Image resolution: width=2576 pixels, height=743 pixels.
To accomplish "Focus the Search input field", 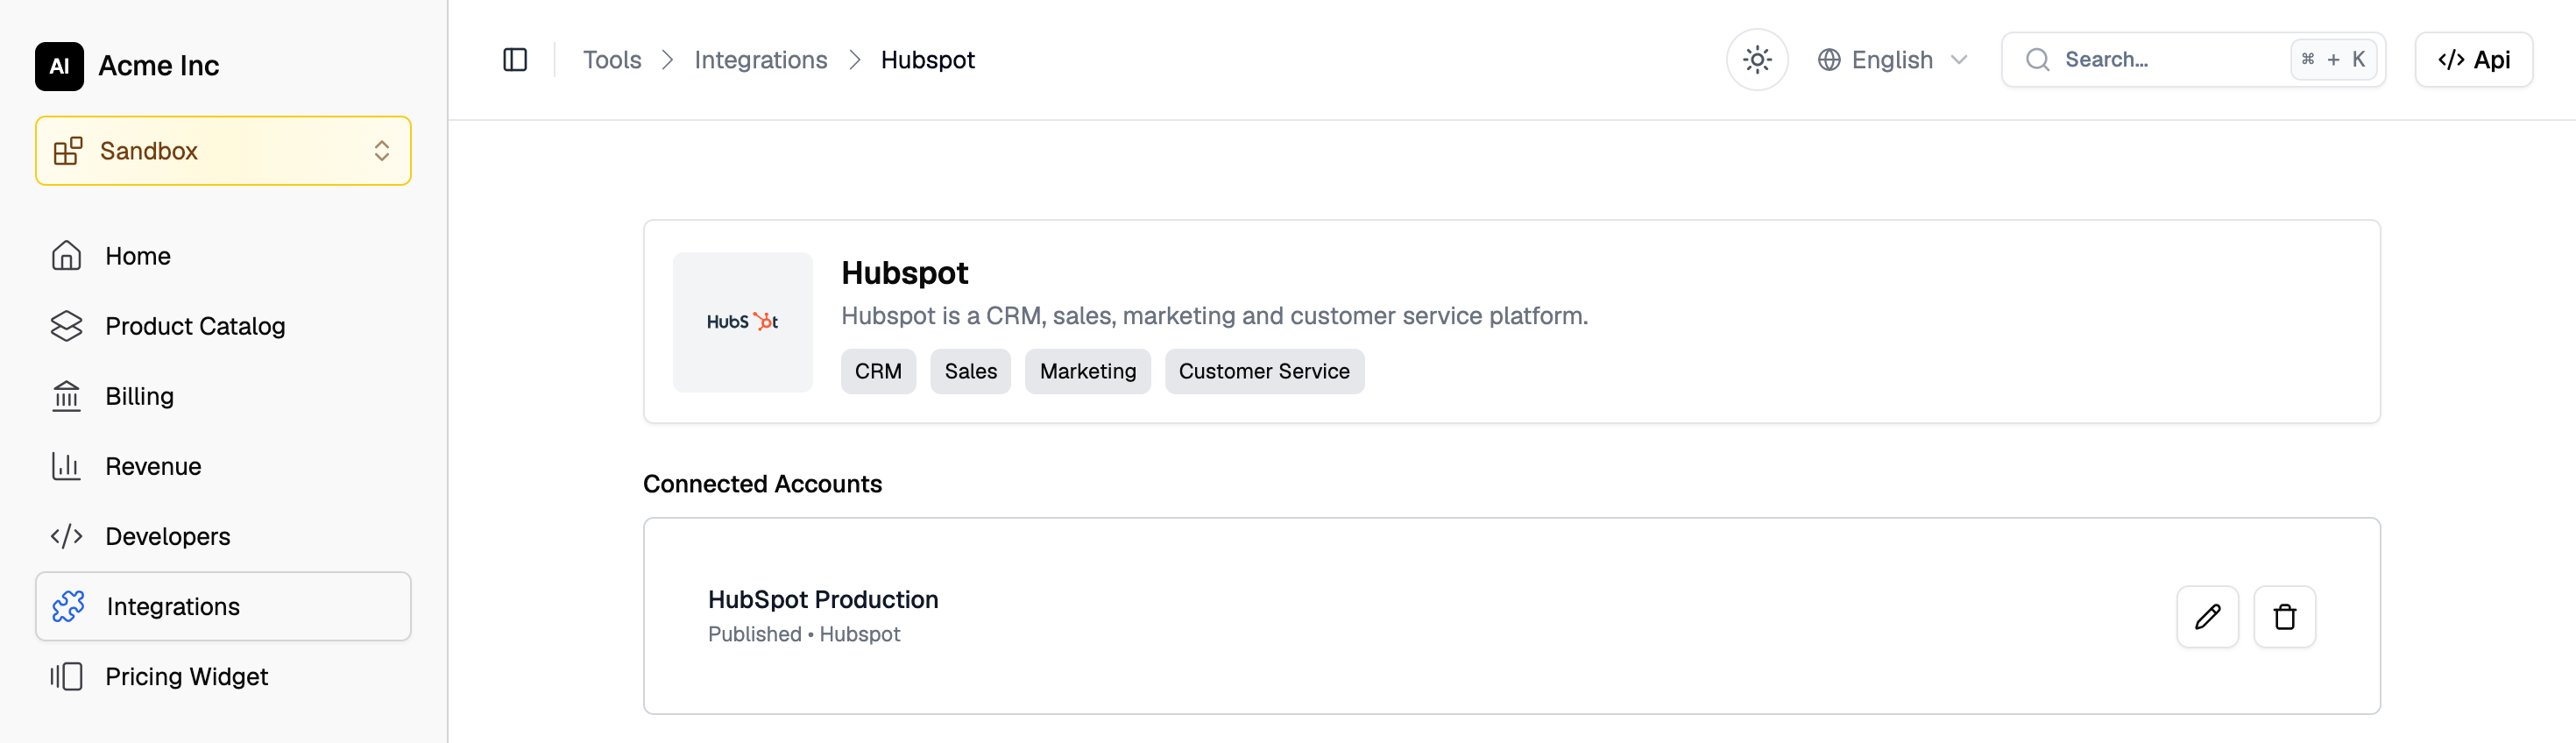I will (x=2192, y=60).
